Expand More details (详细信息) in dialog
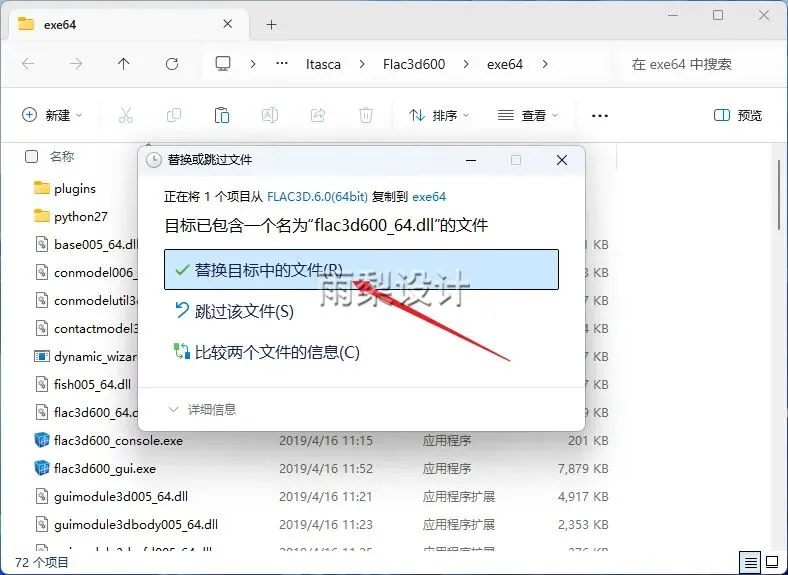 click(203, 410)
